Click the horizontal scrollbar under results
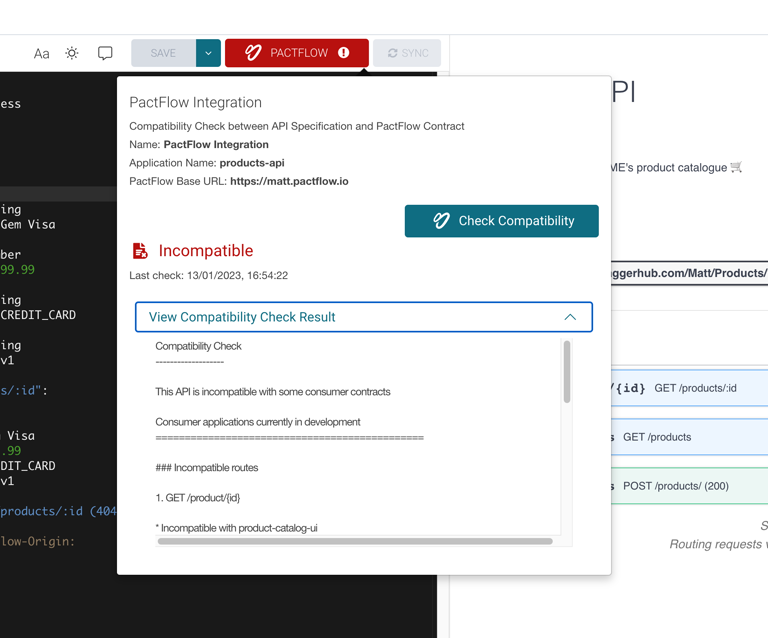Screen dimensions: 768x638 (355, 541)
